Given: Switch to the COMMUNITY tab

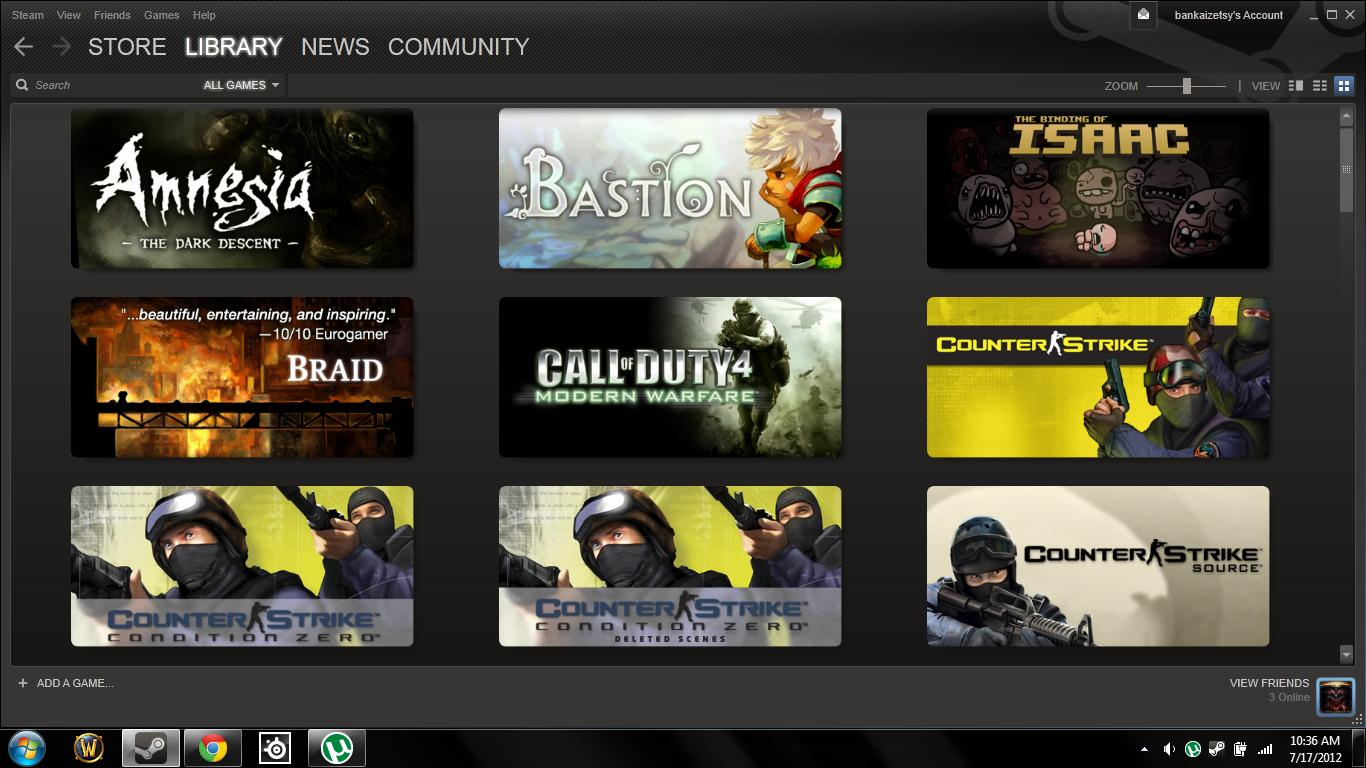Looking at the screenshot, I should tap(458, 47).
